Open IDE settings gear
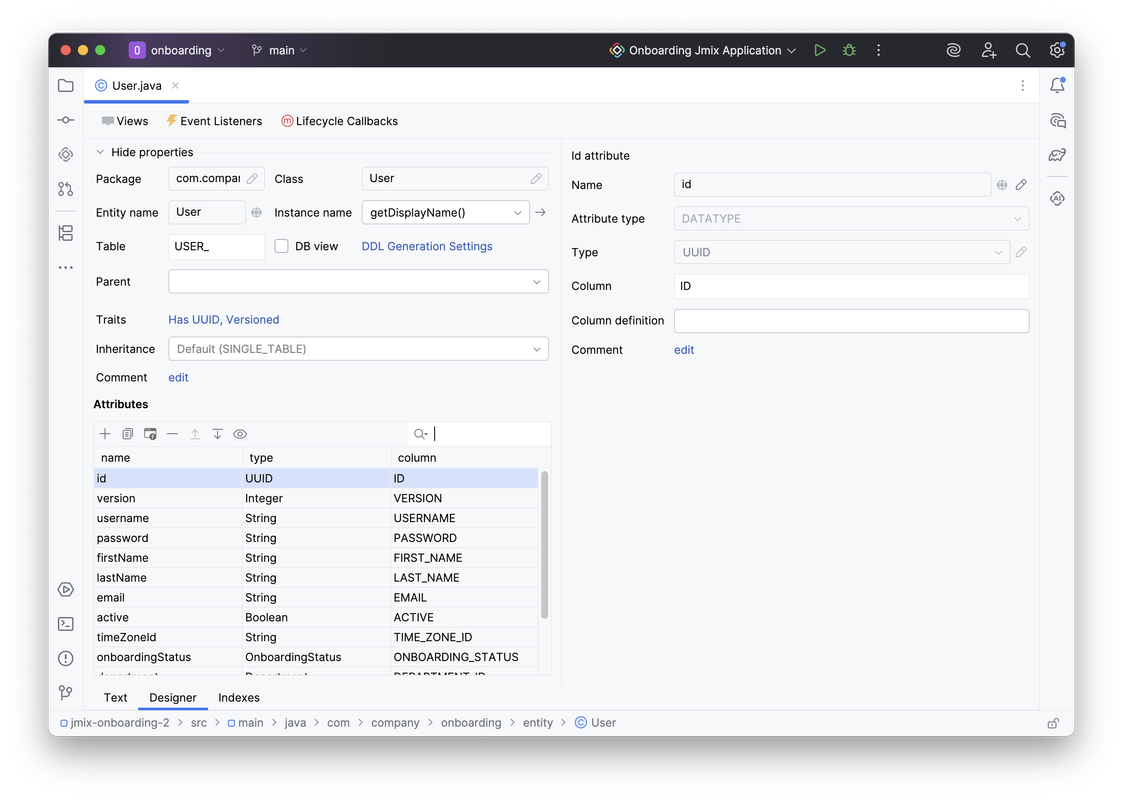This screenshot has height=800, width=1123. (x=1057, y=50)
